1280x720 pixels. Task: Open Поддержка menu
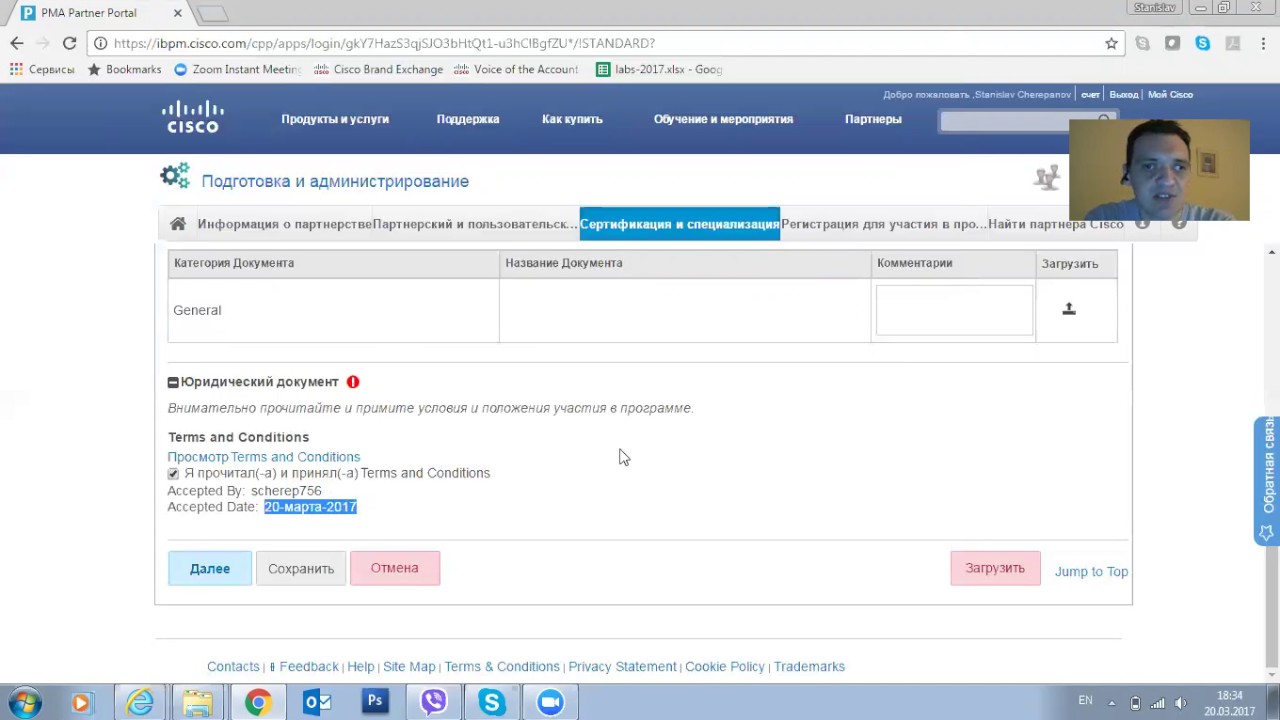[468, 119]
